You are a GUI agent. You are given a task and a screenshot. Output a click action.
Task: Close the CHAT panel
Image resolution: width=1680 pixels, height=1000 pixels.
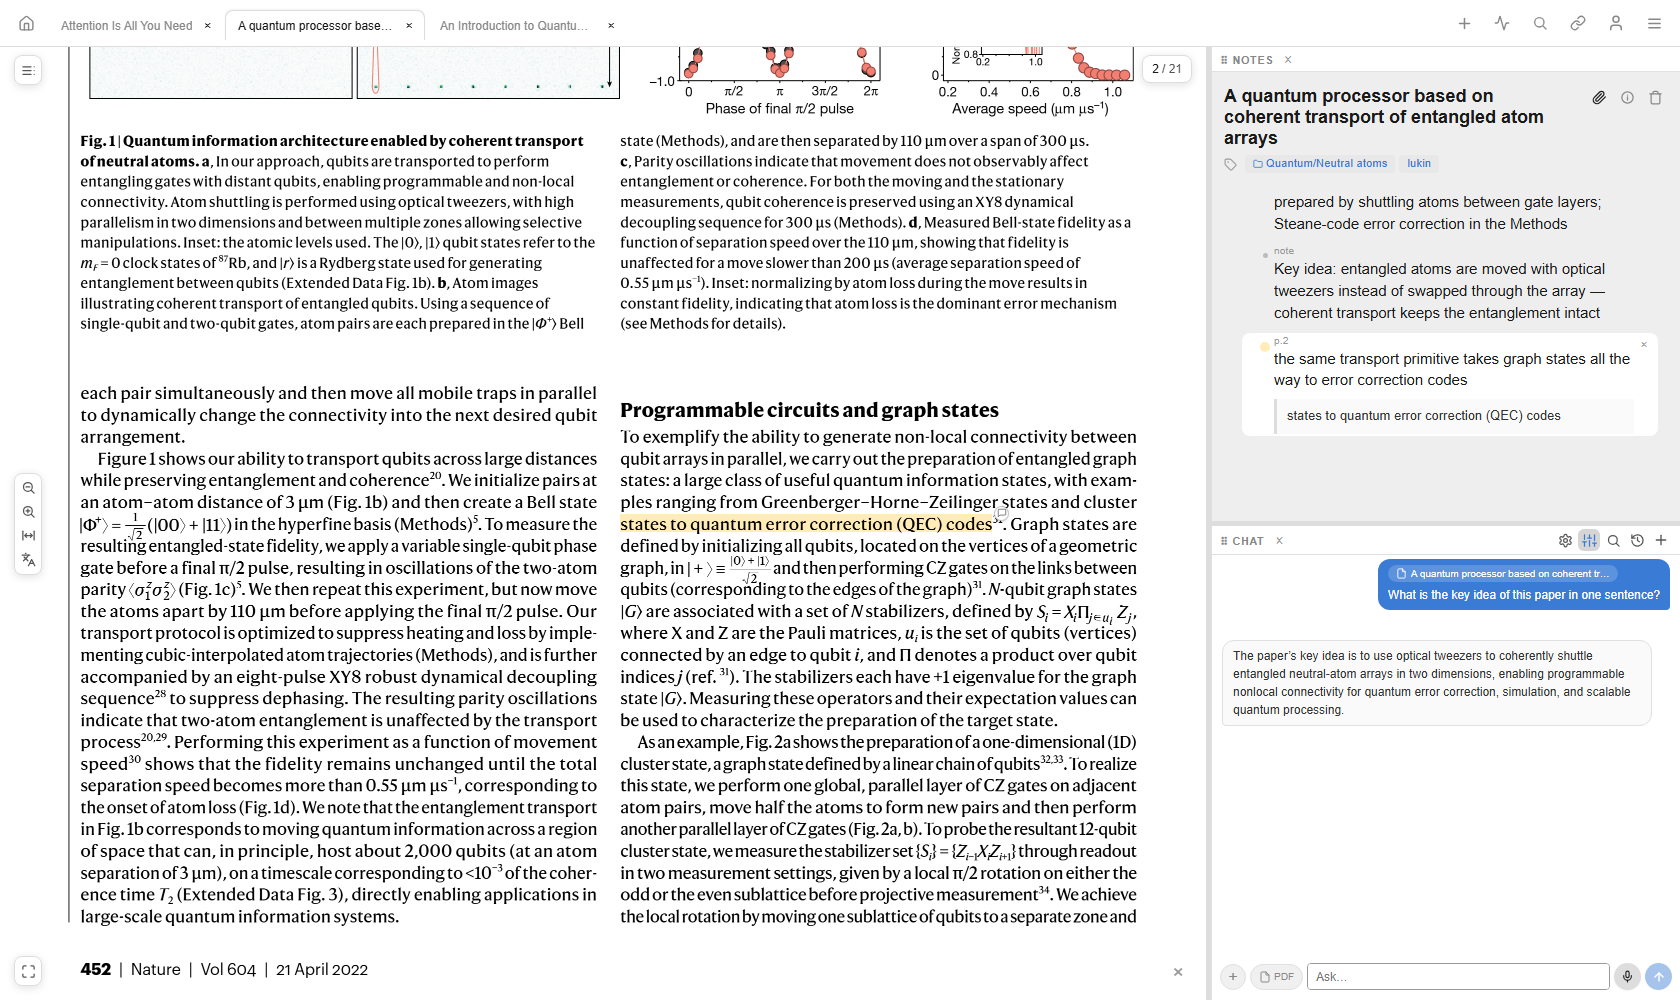point(1279,541)
